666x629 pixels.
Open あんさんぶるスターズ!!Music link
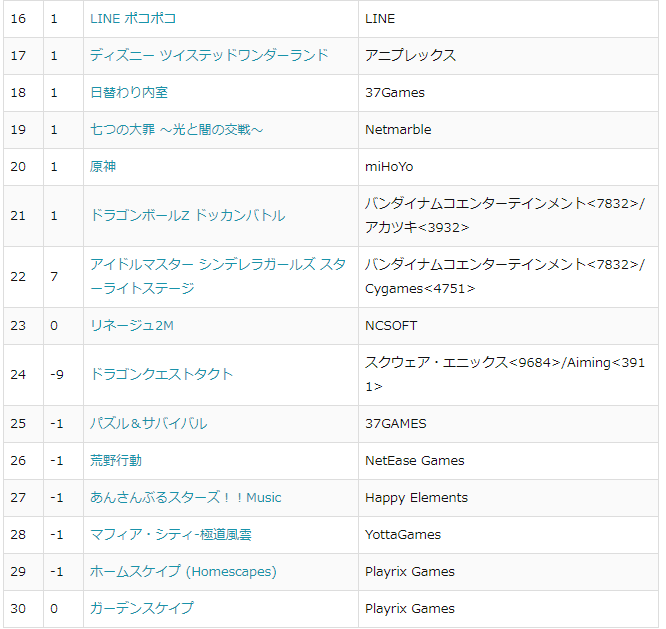(186, 498)
